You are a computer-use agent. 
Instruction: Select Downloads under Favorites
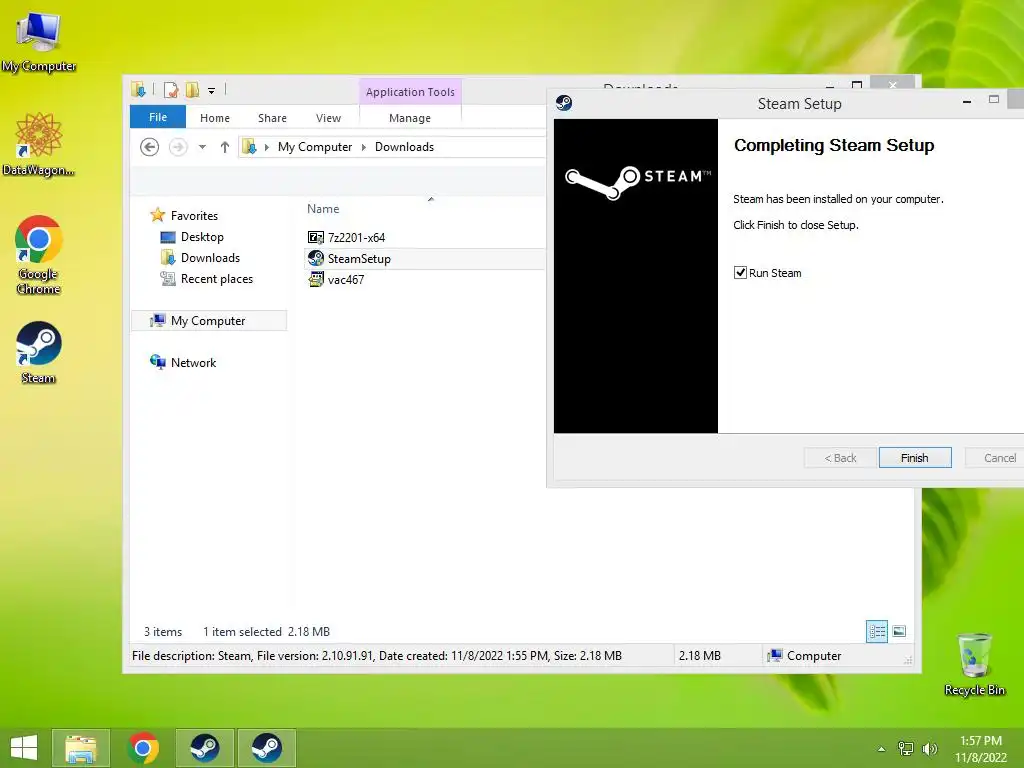[210, 257]
